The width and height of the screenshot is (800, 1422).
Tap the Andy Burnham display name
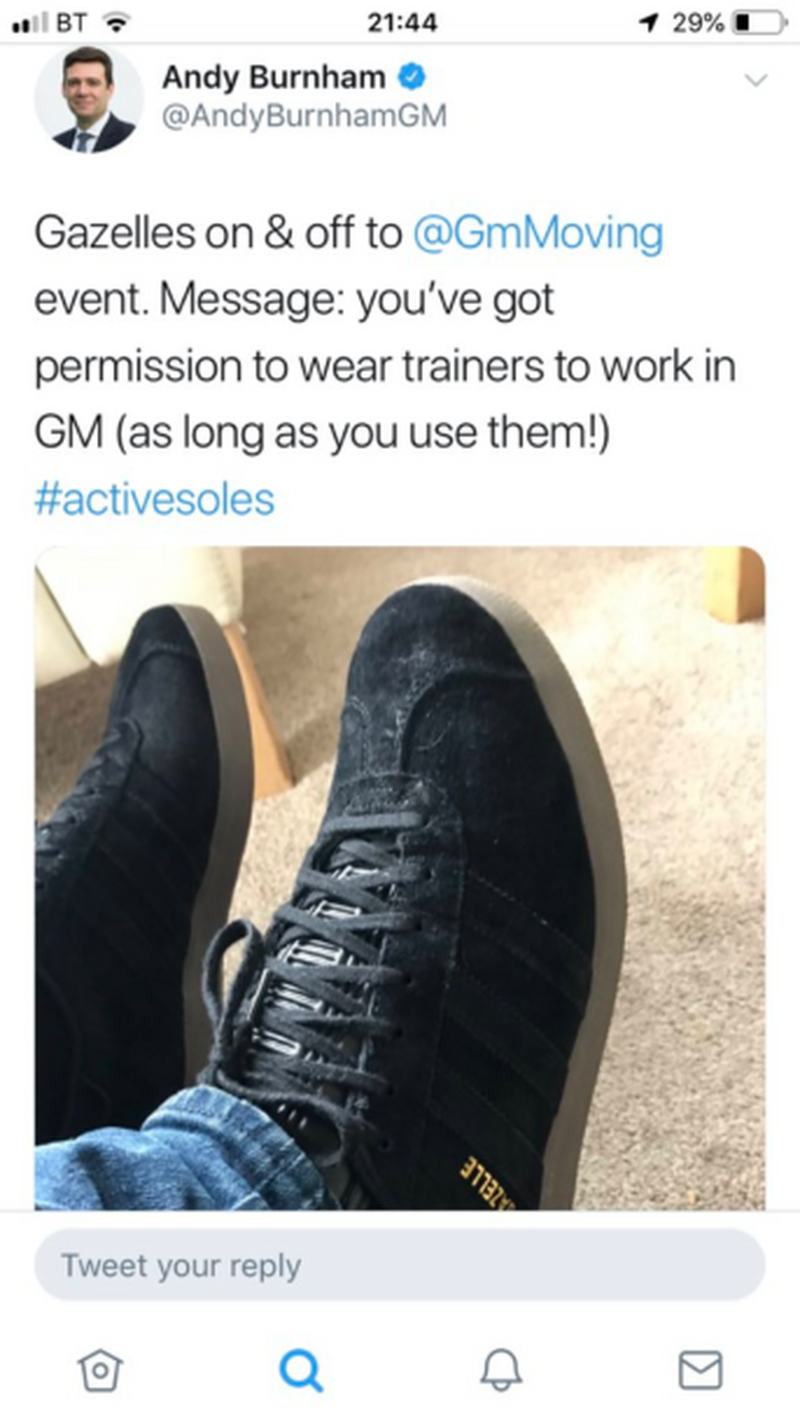273,76
